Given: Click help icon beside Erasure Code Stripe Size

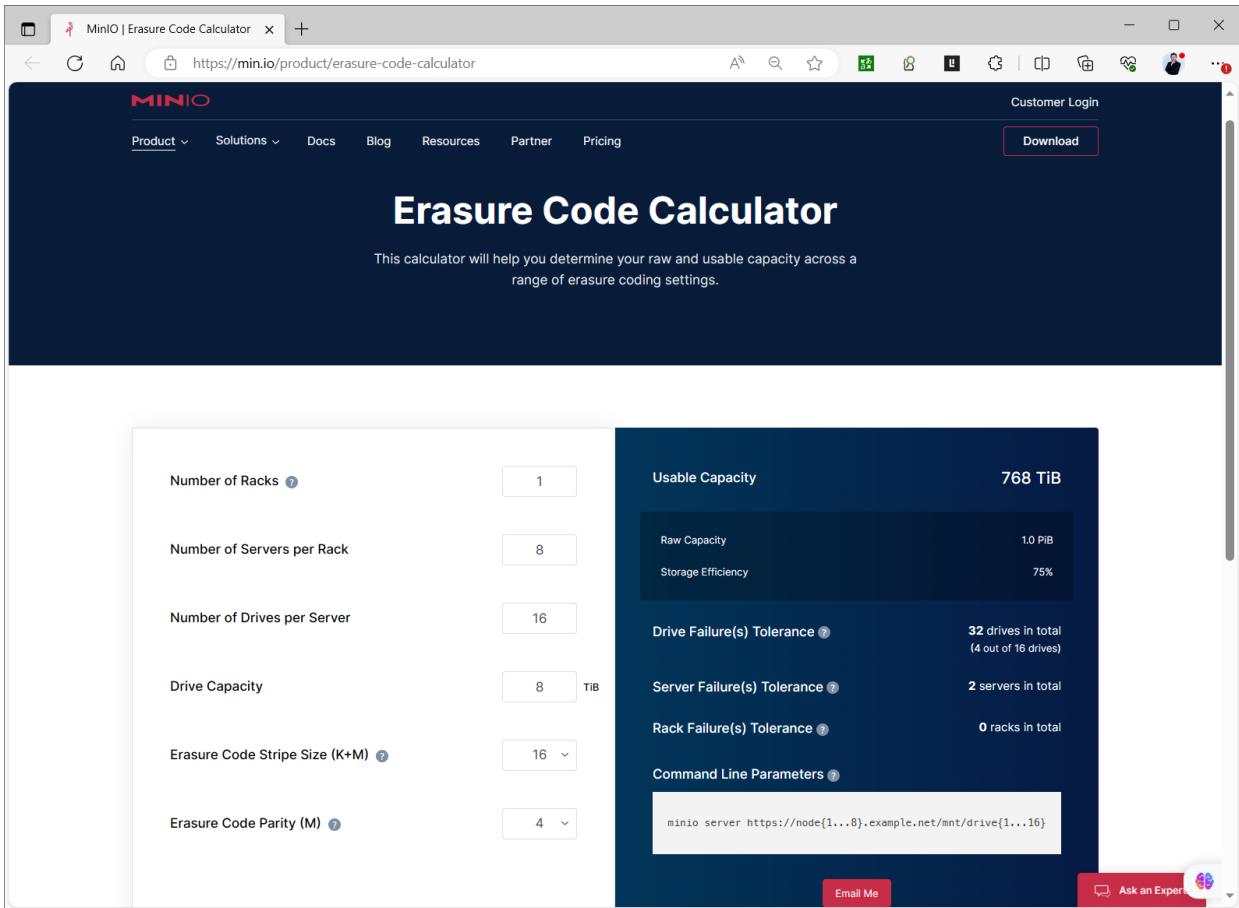Looking at the screenshot, I should (382, 755).
